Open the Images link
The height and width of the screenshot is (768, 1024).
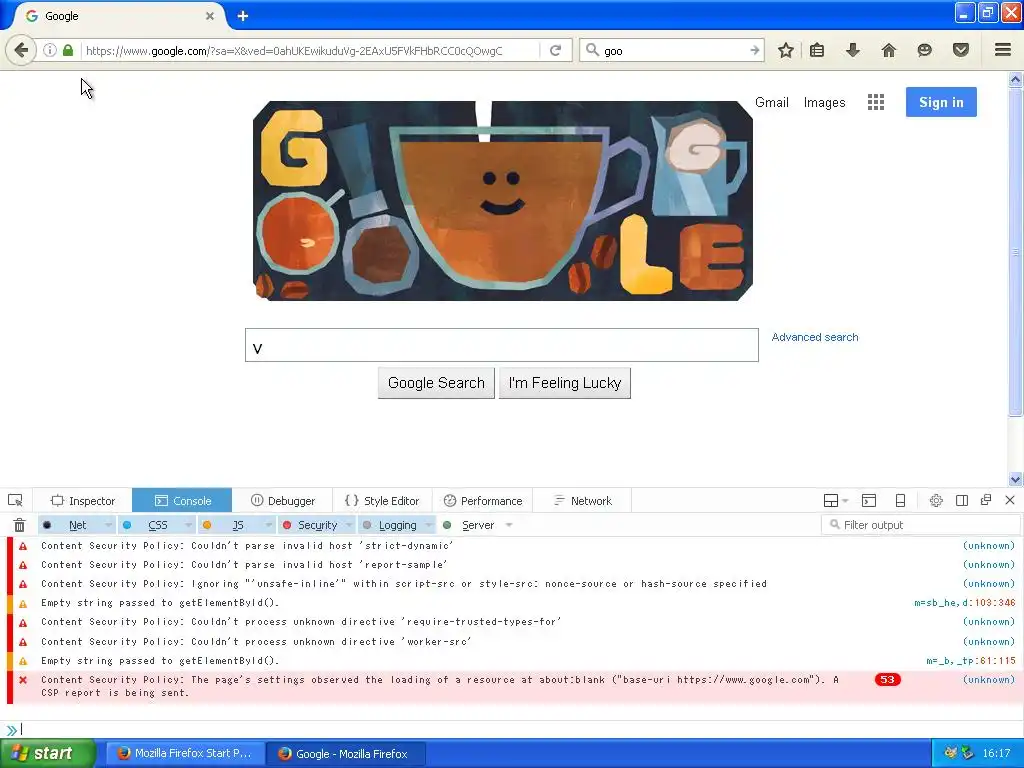(x=824, y=103)
